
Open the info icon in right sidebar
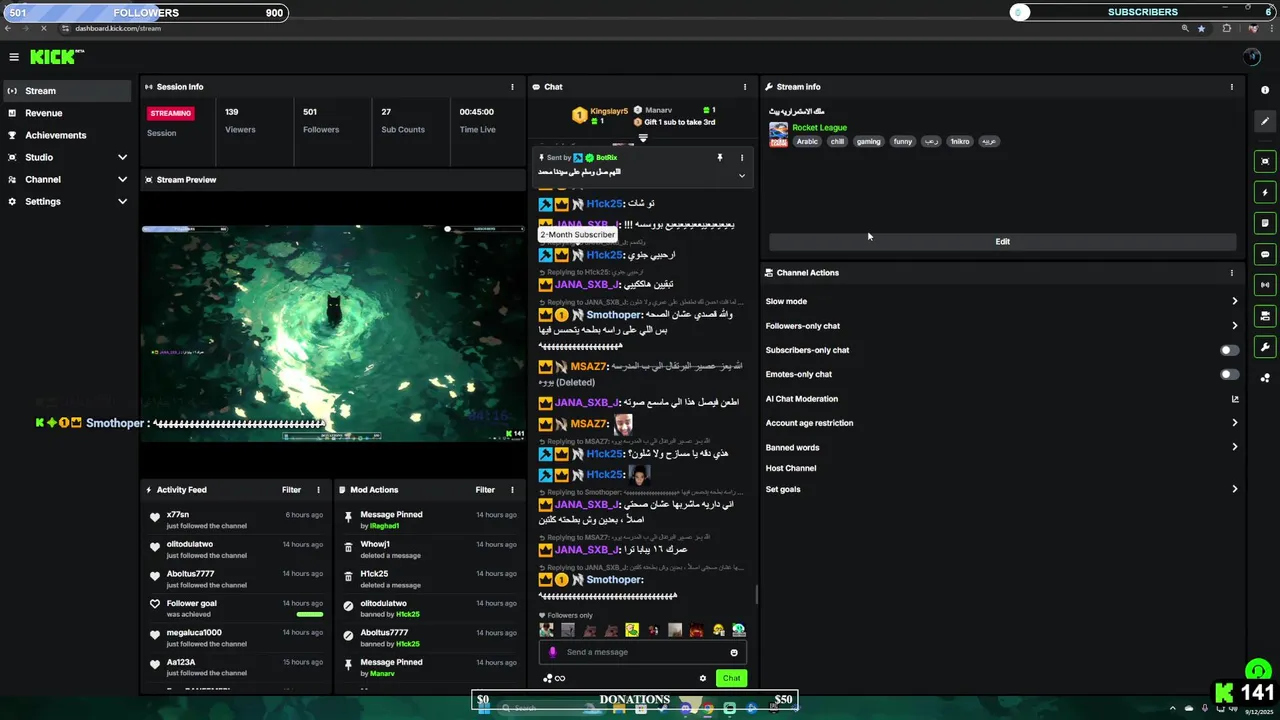1265,90
